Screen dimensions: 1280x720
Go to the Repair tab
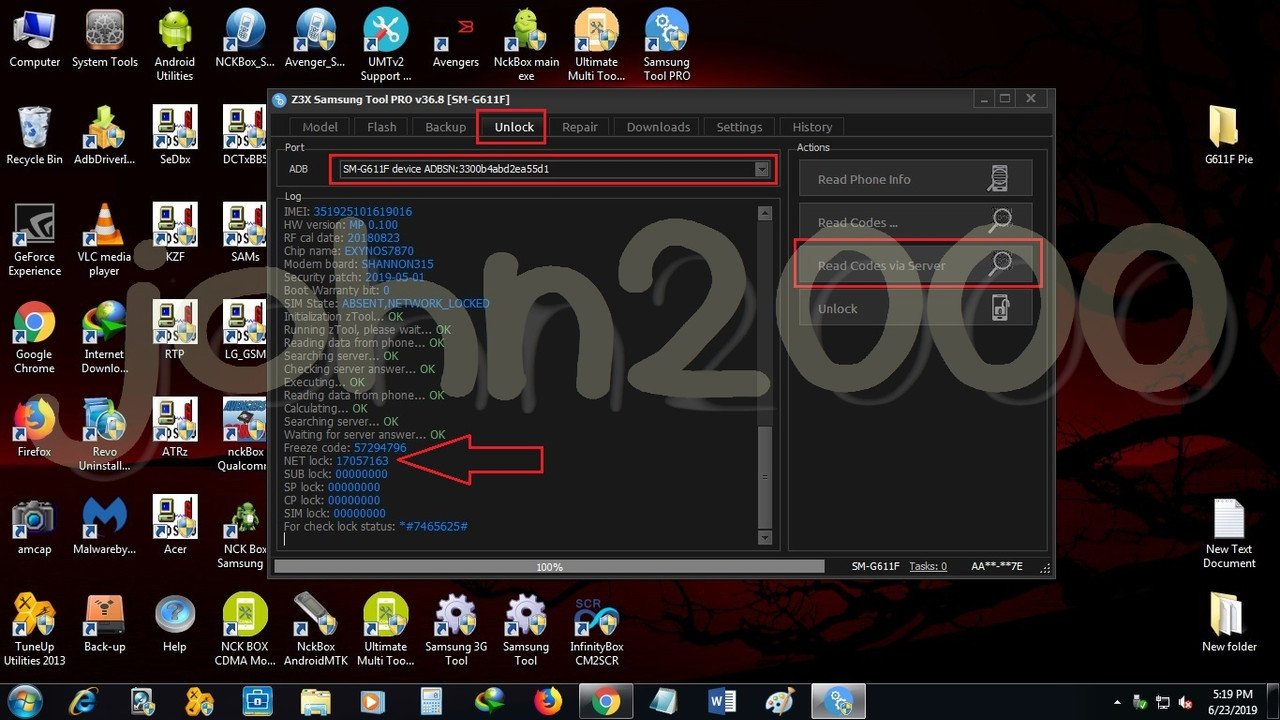click(x=579, y=127)
